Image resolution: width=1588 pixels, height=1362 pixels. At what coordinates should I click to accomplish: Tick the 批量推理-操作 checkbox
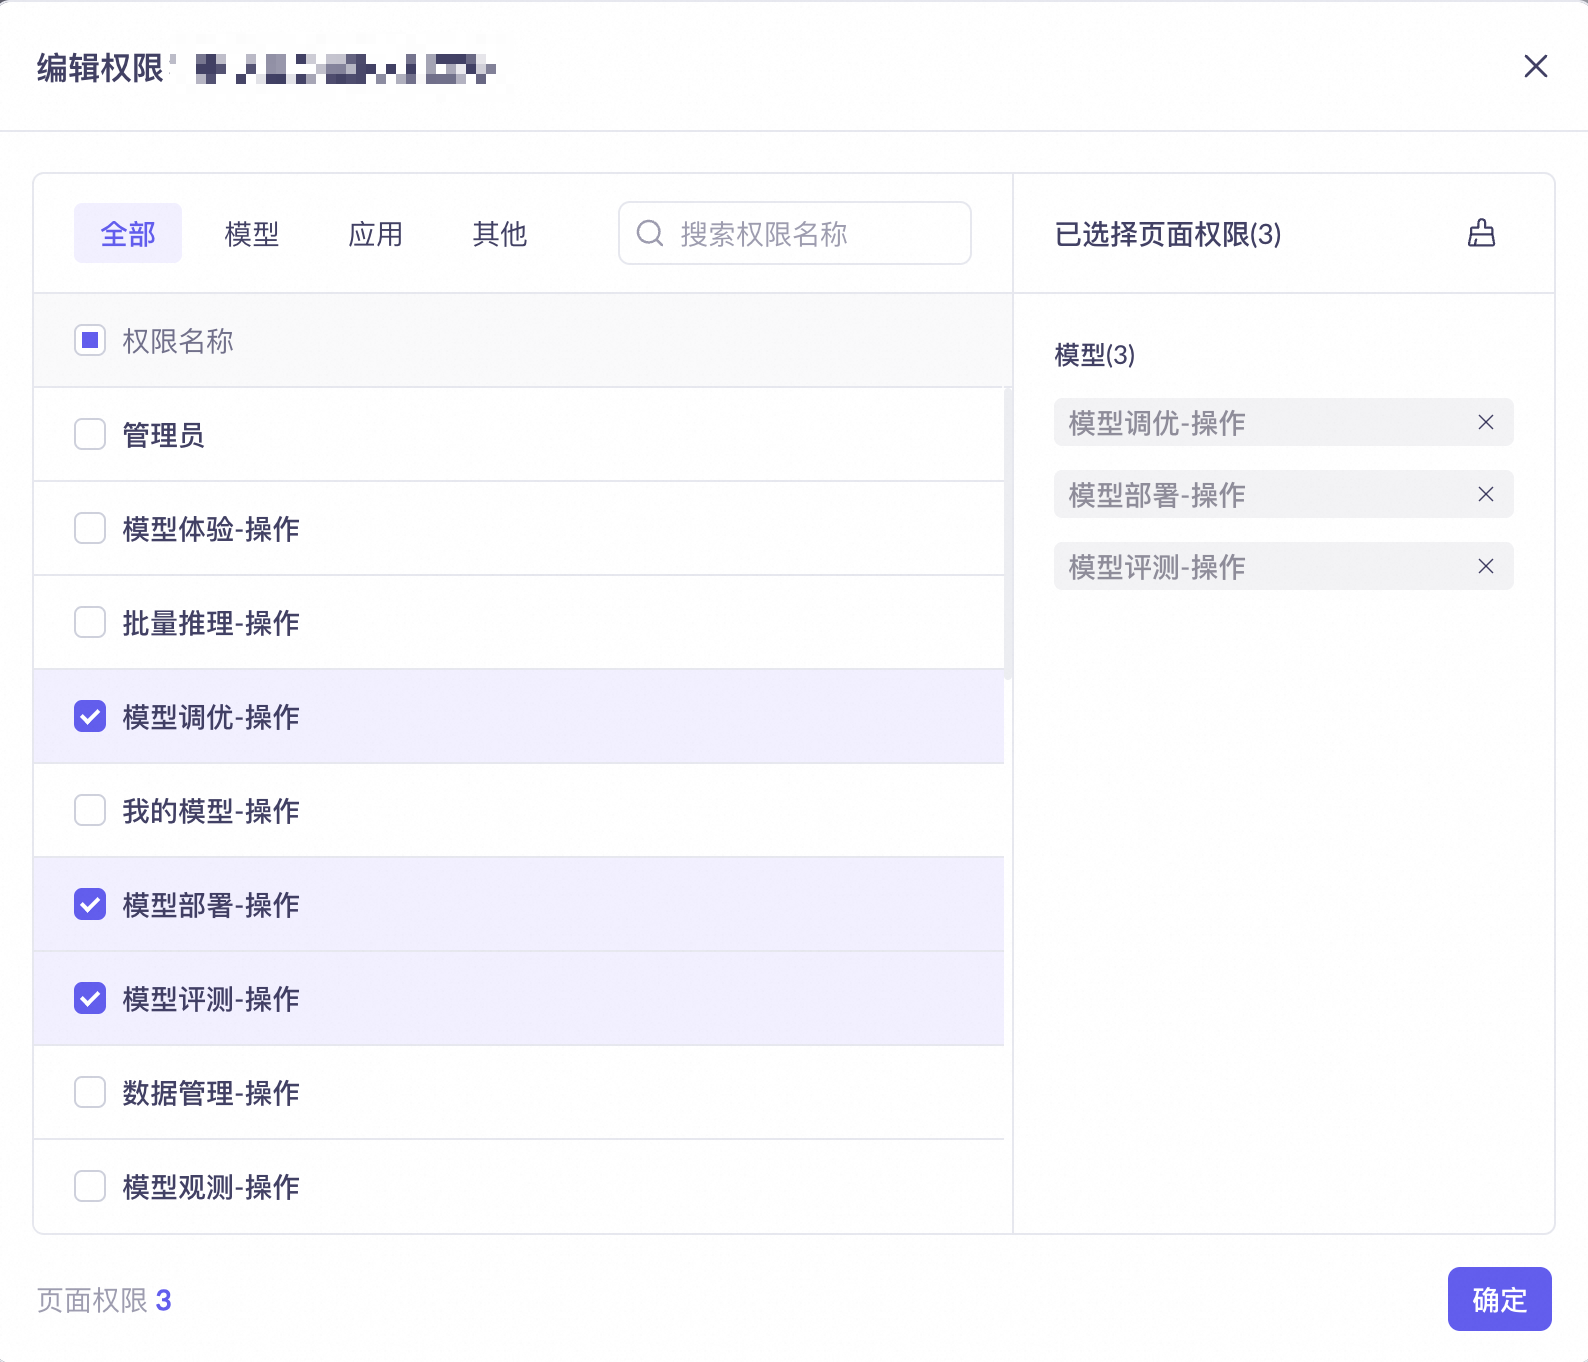pos(90,622)
